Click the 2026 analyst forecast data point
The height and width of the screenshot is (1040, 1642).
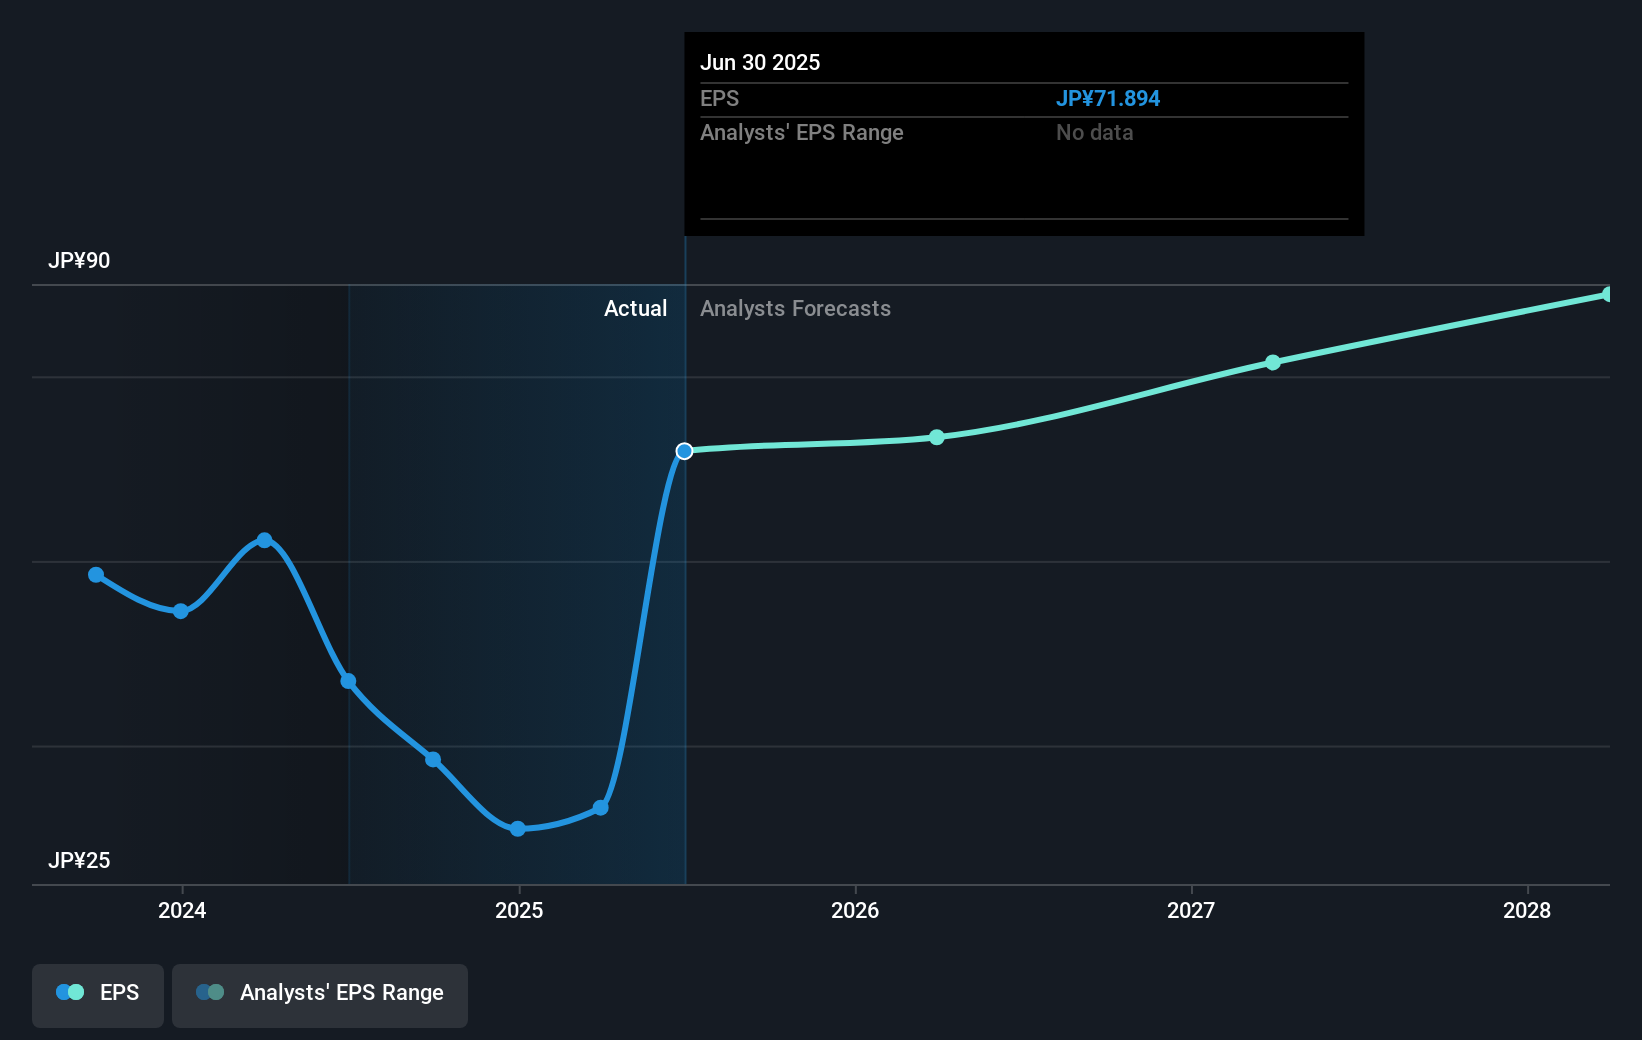(x=937, y=437)
